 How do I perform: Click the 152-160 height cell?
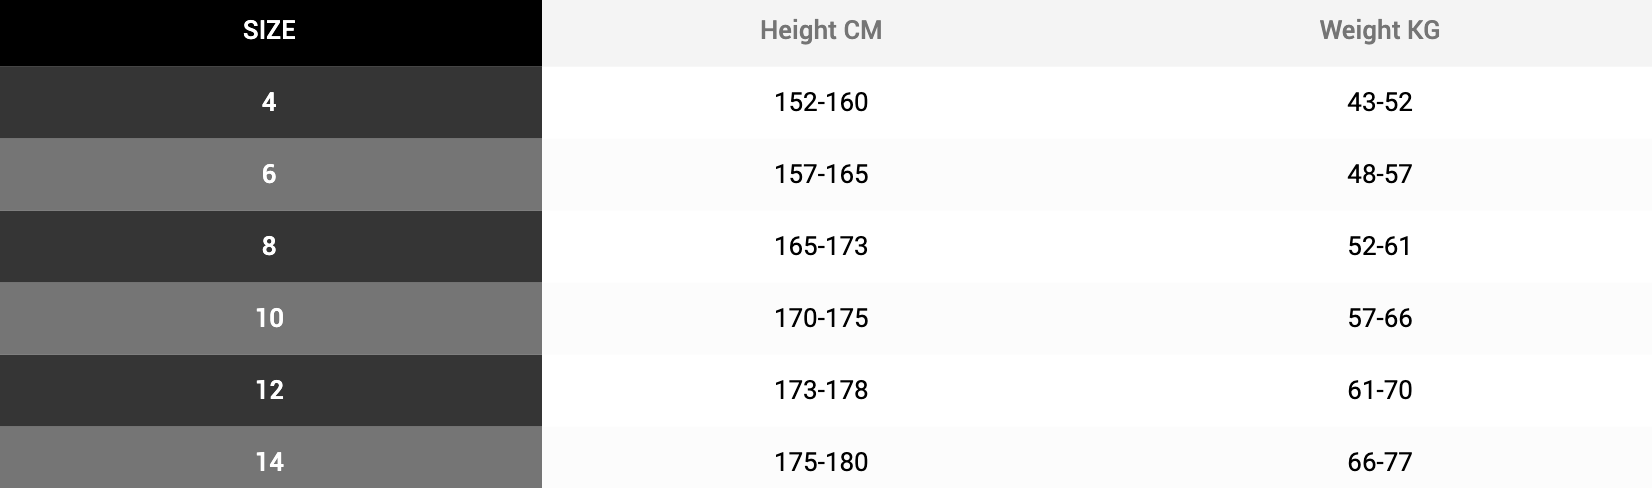[x=821, y=102]
